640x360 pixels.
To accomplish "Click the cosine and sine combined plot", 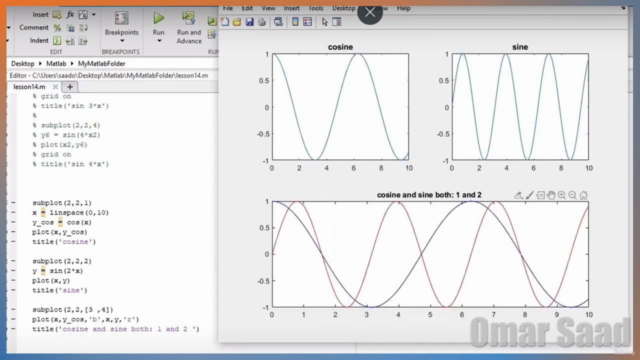I will tap(430, 254).
